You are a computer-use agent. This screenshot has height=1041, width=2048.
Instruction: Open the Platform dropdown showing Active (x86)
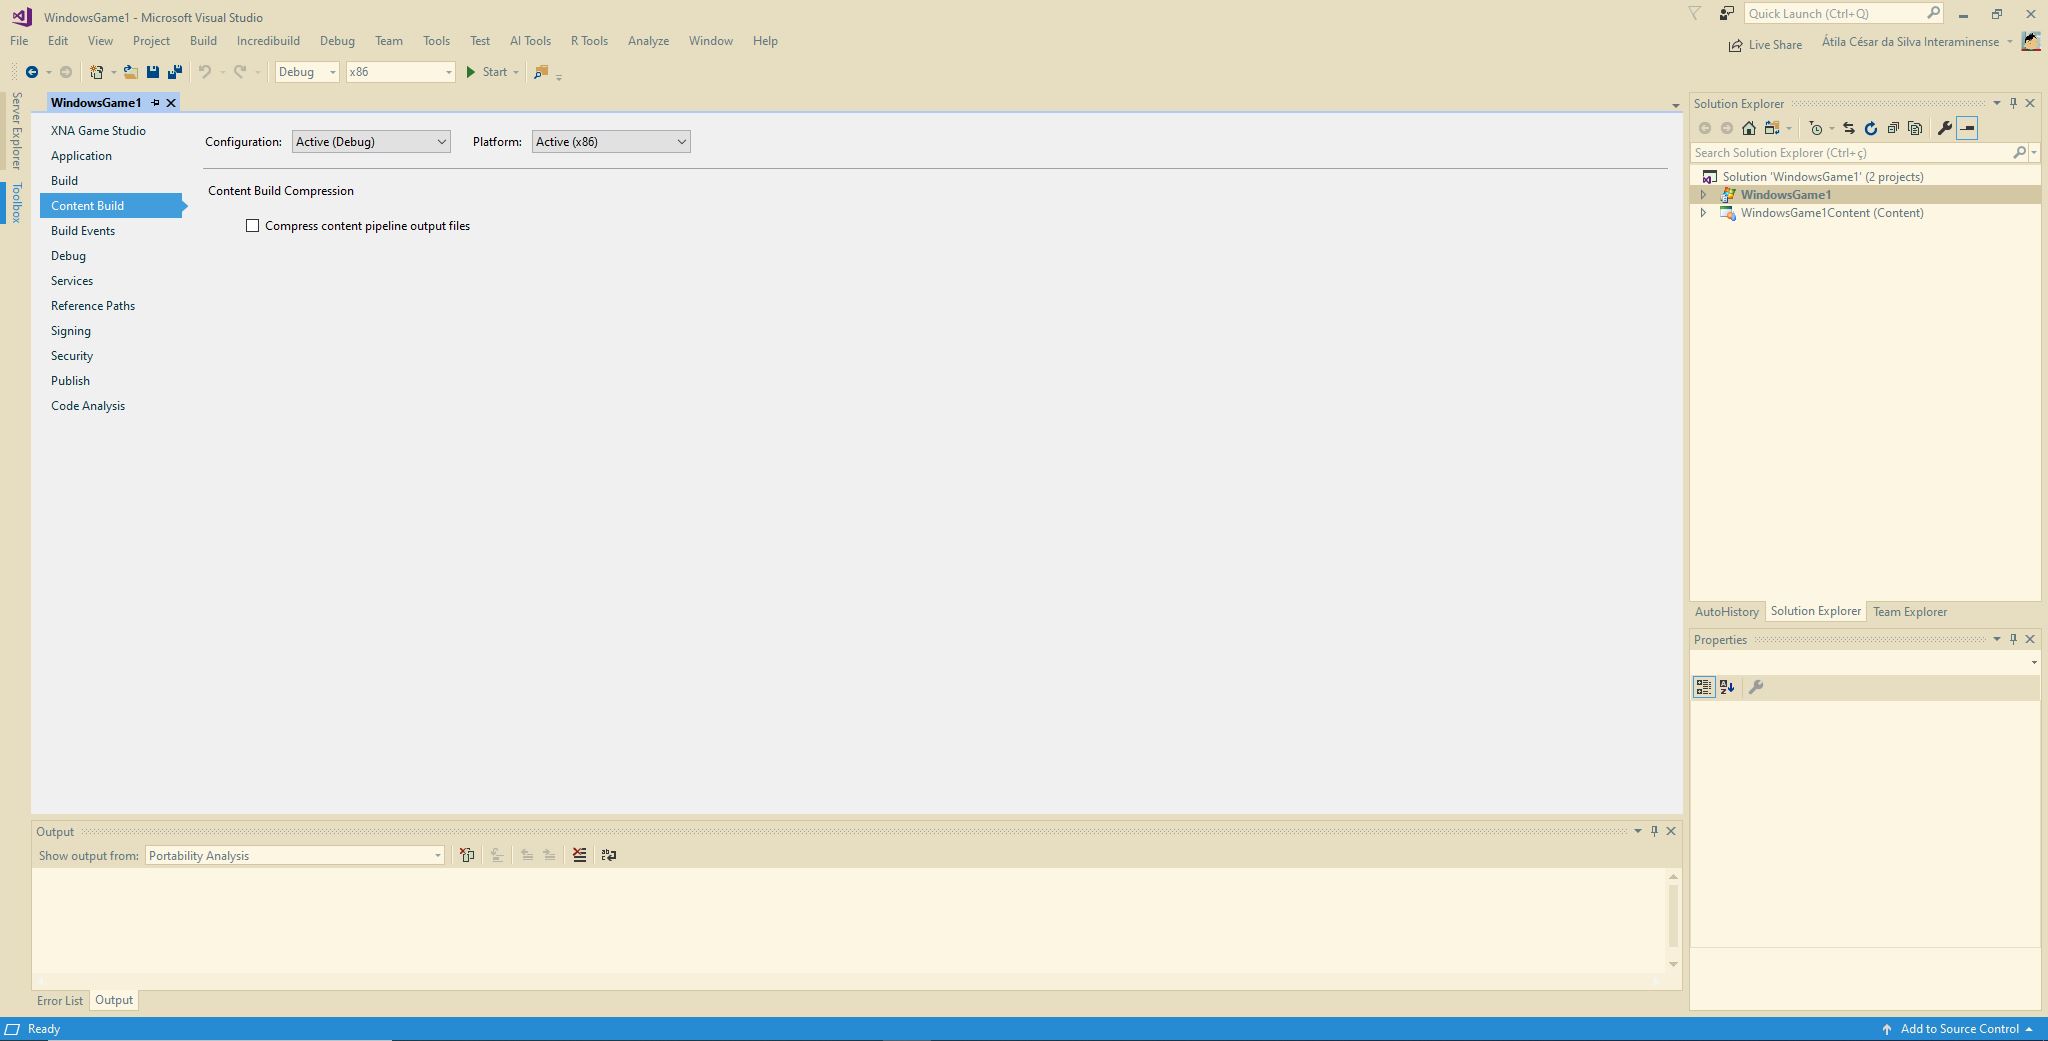click(x=610, y=141)
